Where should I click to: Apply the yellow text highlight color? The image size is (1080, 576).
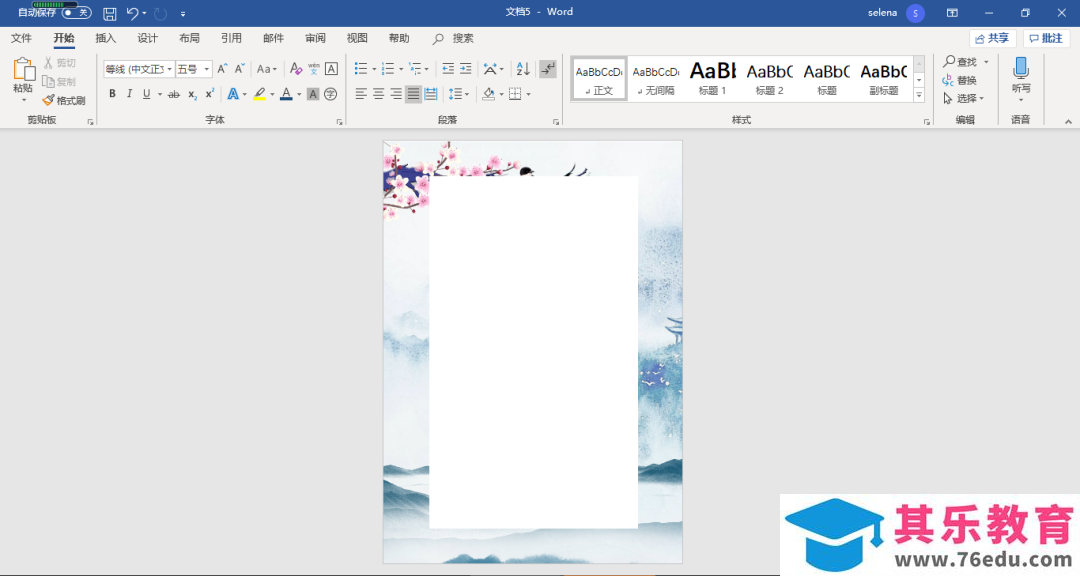point(260,94)
